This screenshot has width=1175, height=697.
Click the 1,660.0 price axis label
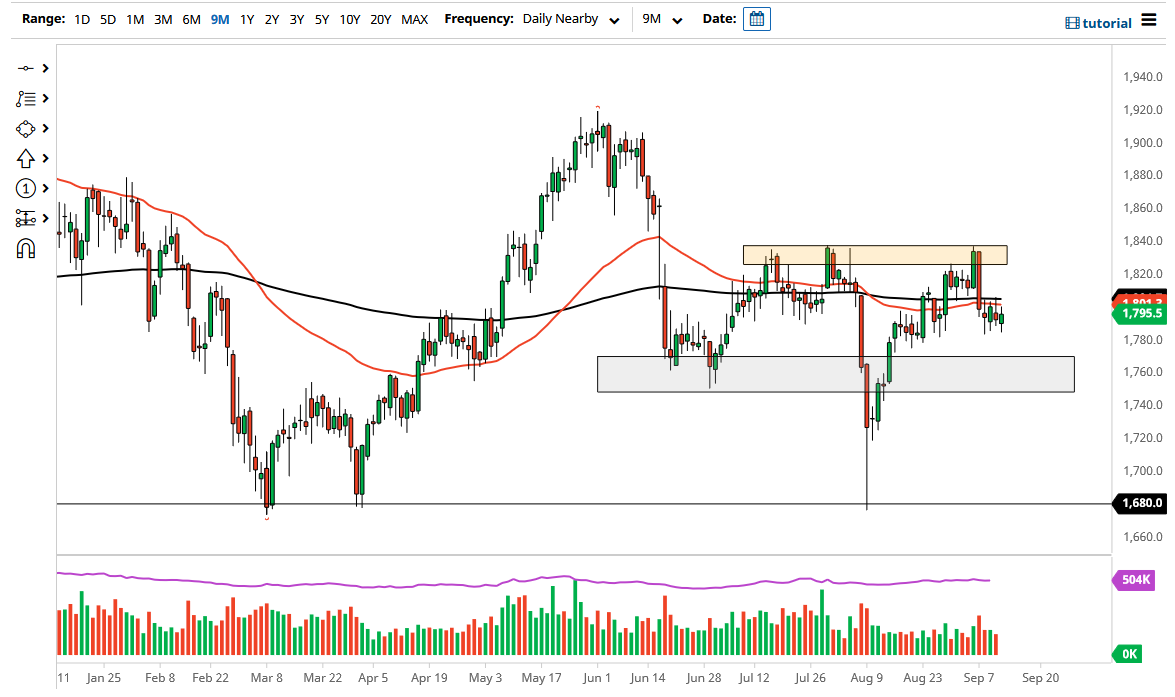point(1143,537)
